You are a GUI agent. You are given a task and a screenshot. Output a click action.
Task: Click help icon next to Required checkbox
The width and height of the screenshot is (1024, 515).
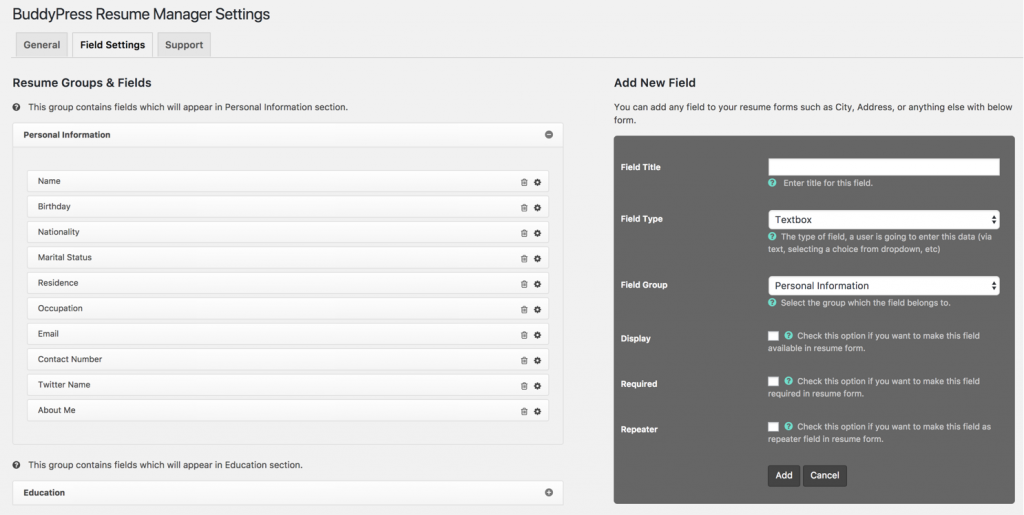[789, 381]
